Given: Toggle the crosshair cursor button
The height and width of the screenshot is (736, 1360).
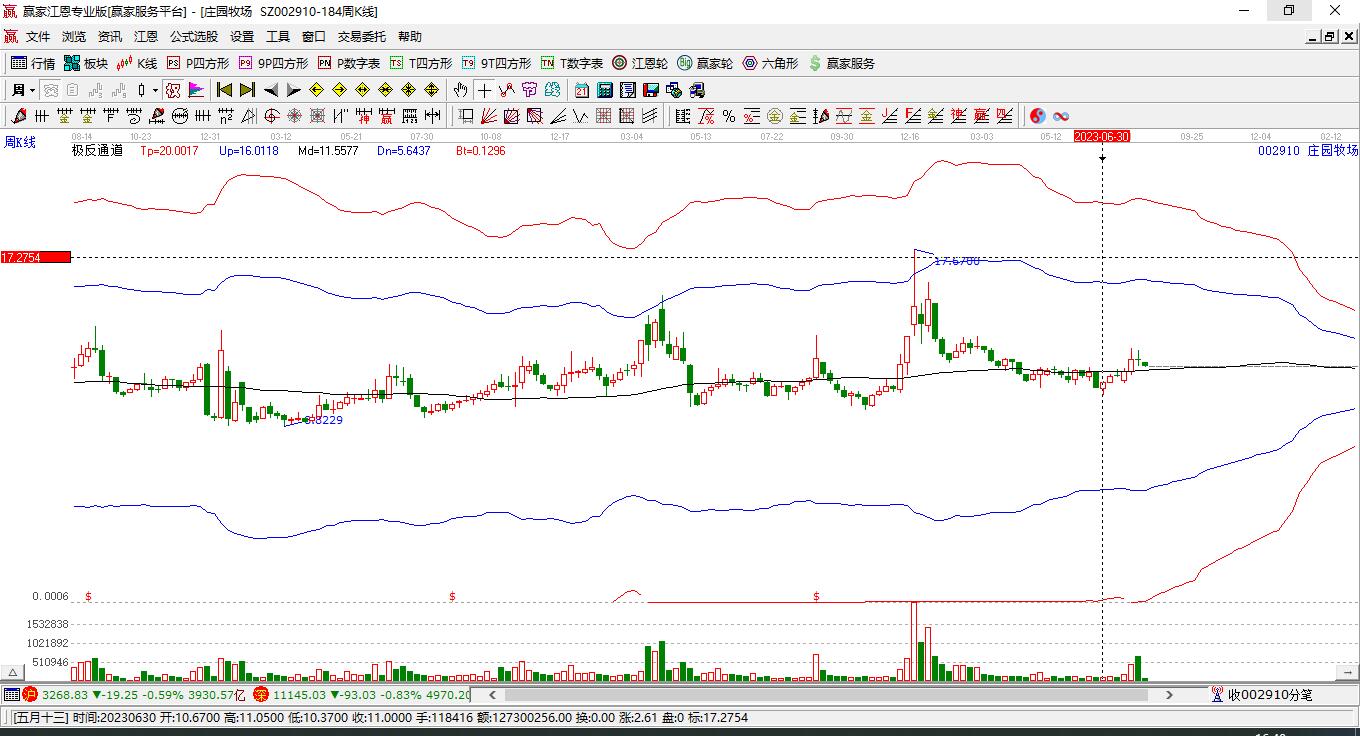Looking at the screenshot, I should click(x=484, y=90).
